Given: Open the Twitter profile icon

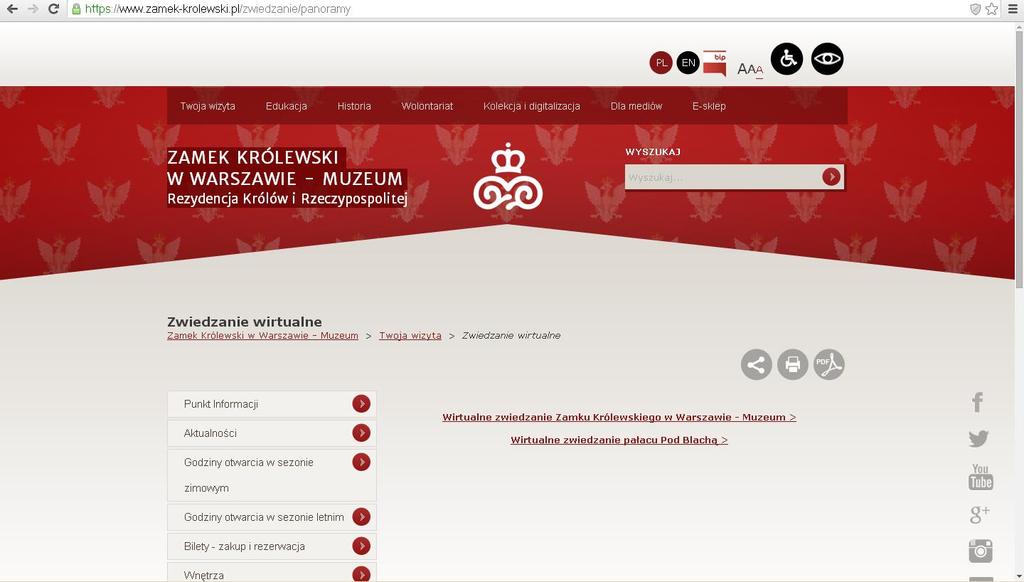Looking at the screenshot, I should pyautogui.click(x=978, y=438).
